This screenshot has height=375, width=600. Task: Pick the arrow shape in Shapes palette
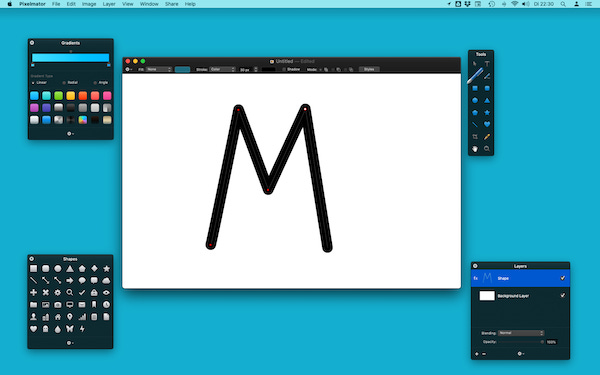coord(70,280)
